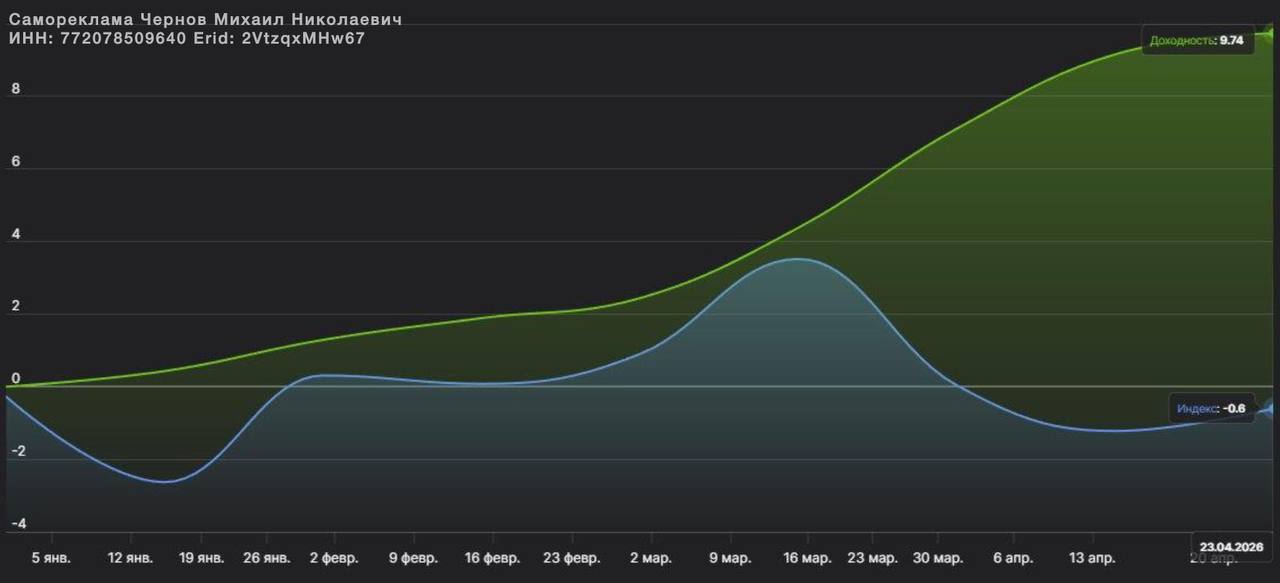Pick the 2 февр. date label
Screen dimensions: 1280x583
pyautogui.click(x=334, y=559)
